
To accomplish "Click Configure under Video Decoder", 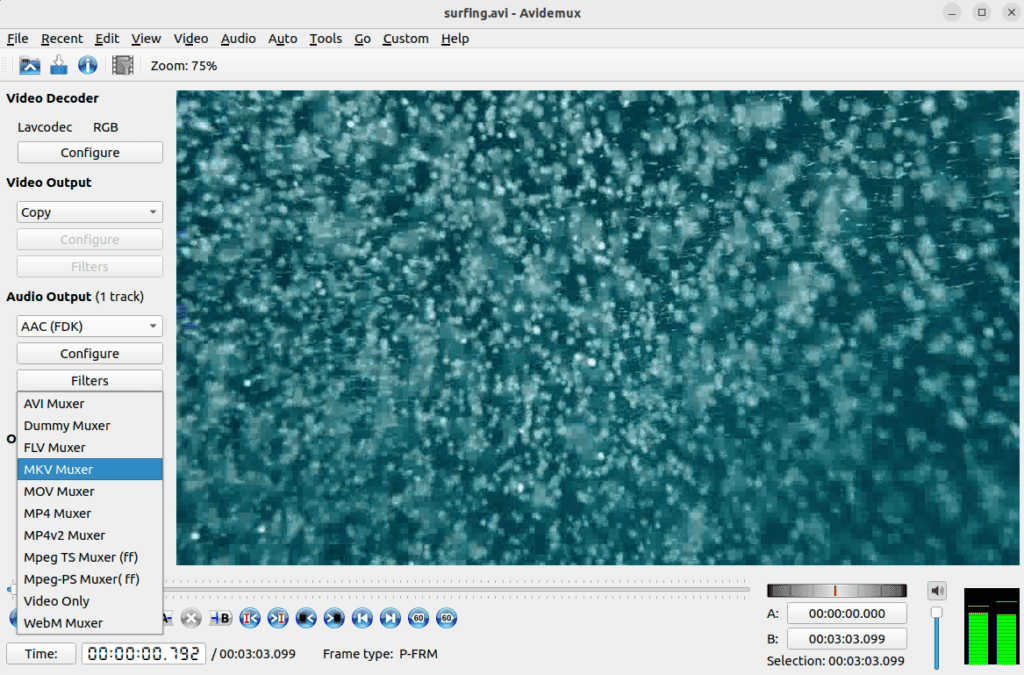I will pos(89,153).
